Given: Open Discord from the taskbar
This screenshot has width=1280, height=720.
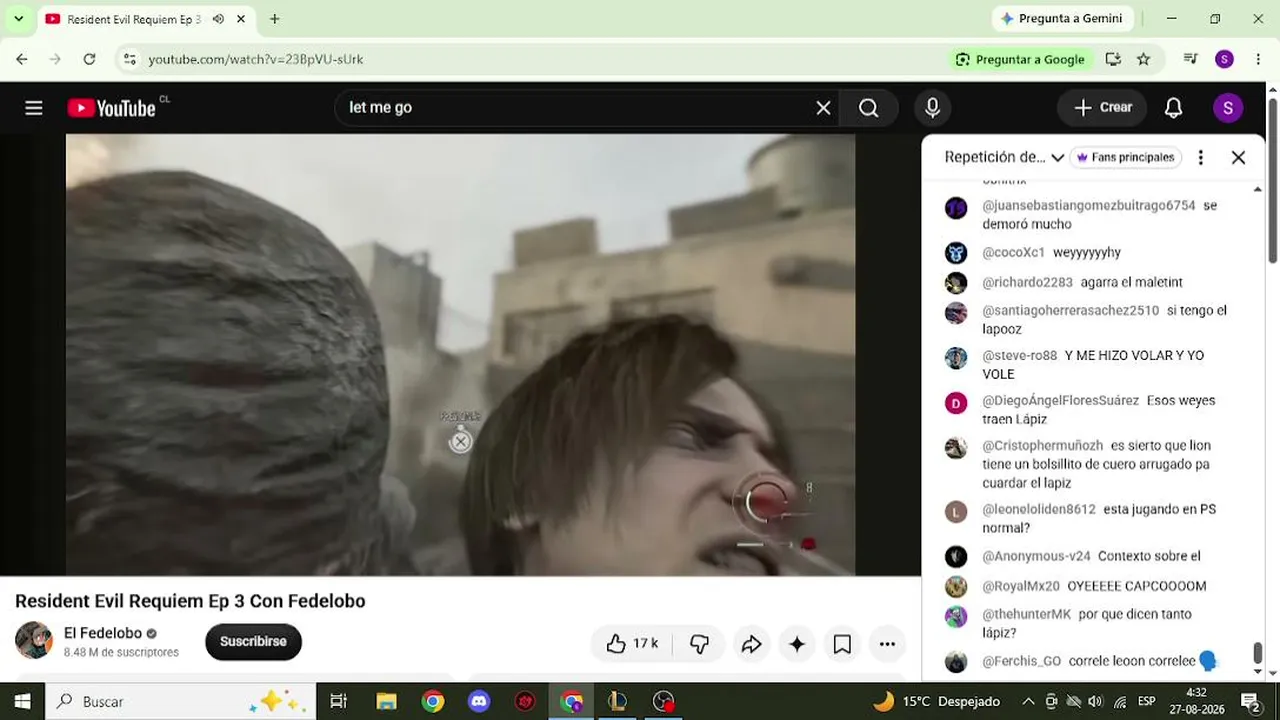Looking at the screenshot, I should 479,701.
